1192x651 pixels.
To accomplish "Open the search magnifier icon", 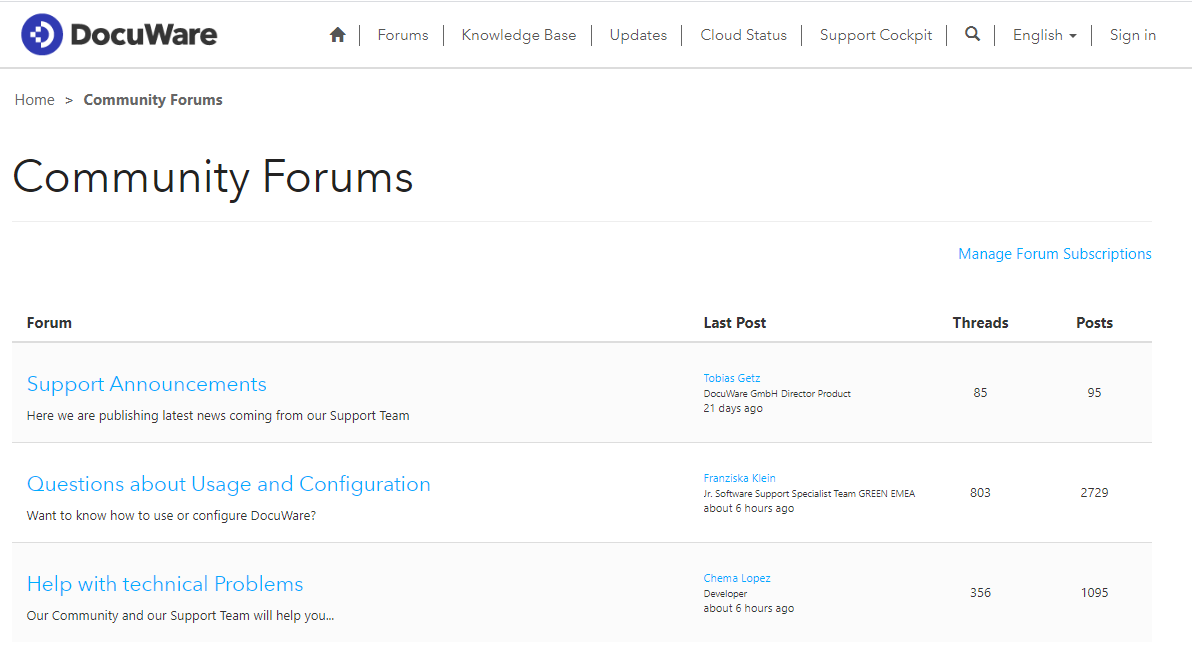I will [972, 34].
